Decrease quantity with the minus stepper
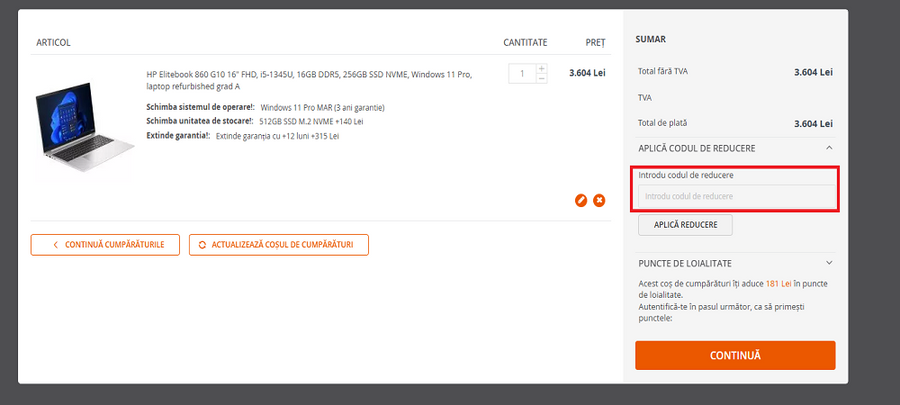This screenshot has height=405, width=900. tap(542, 78)
